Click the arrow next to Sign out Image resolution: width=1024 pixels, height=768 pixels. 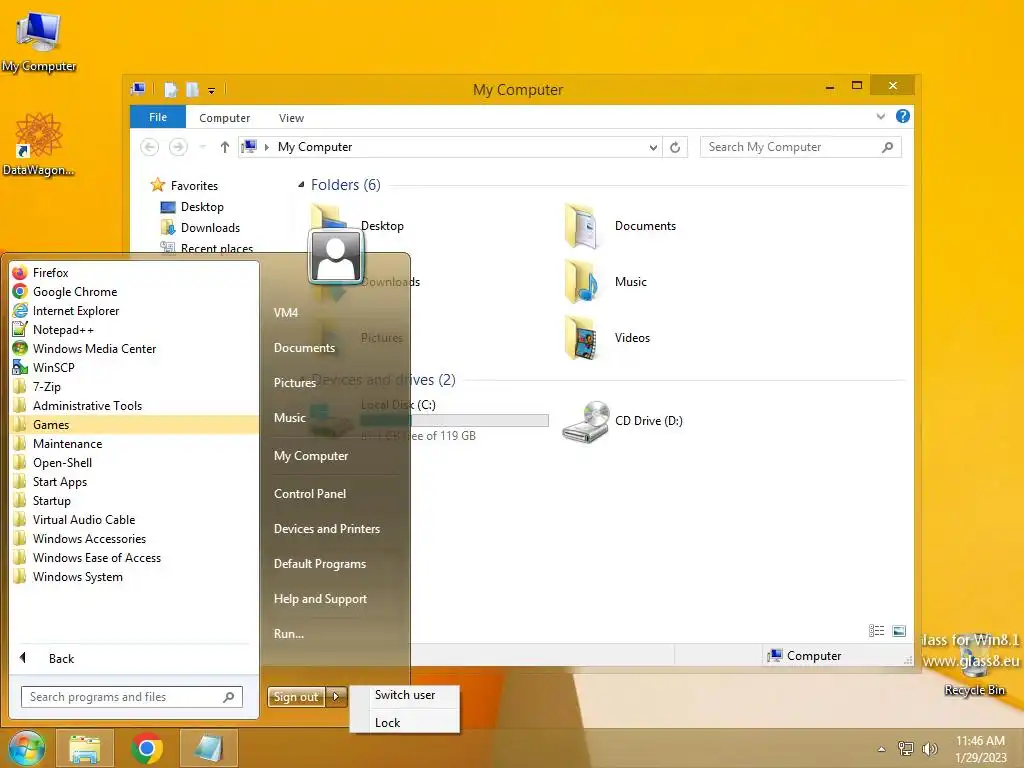(x=336, y=697)
